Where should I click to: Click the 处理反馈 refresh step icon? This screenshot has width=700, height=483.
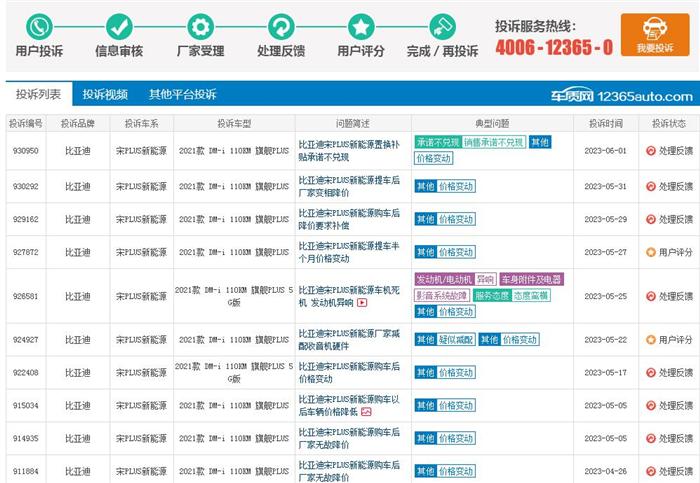281,27
